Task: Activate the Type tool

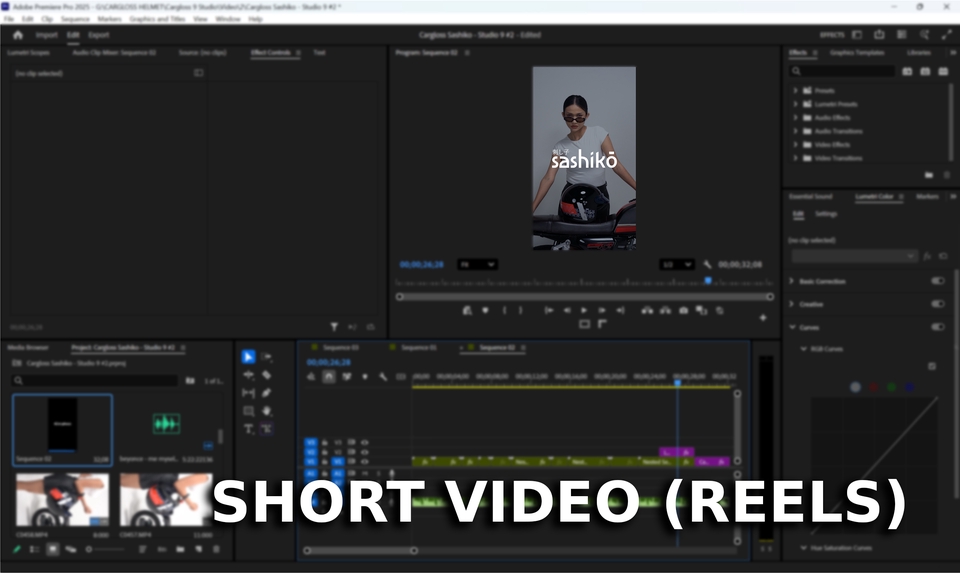Action: pyautogui.click(x=248, y=429)
